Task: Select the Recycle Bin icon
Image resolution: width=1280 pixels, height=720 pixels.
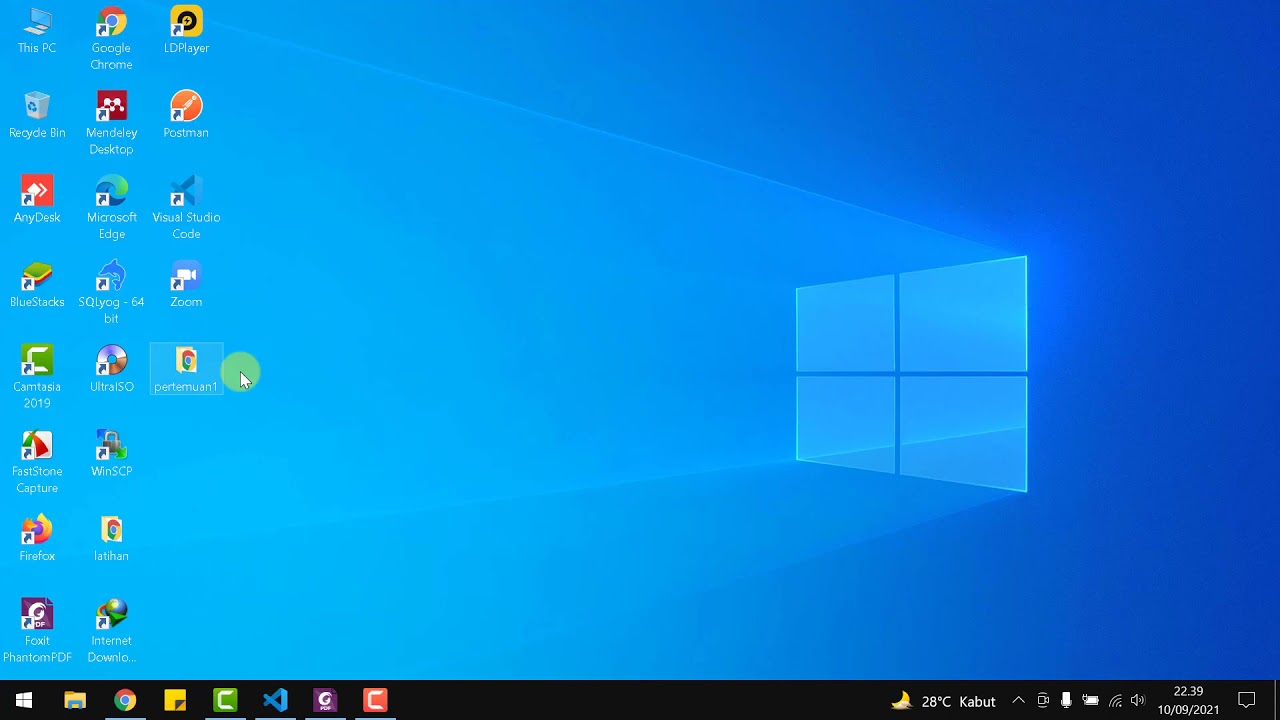Action: [x=37, y=116]
